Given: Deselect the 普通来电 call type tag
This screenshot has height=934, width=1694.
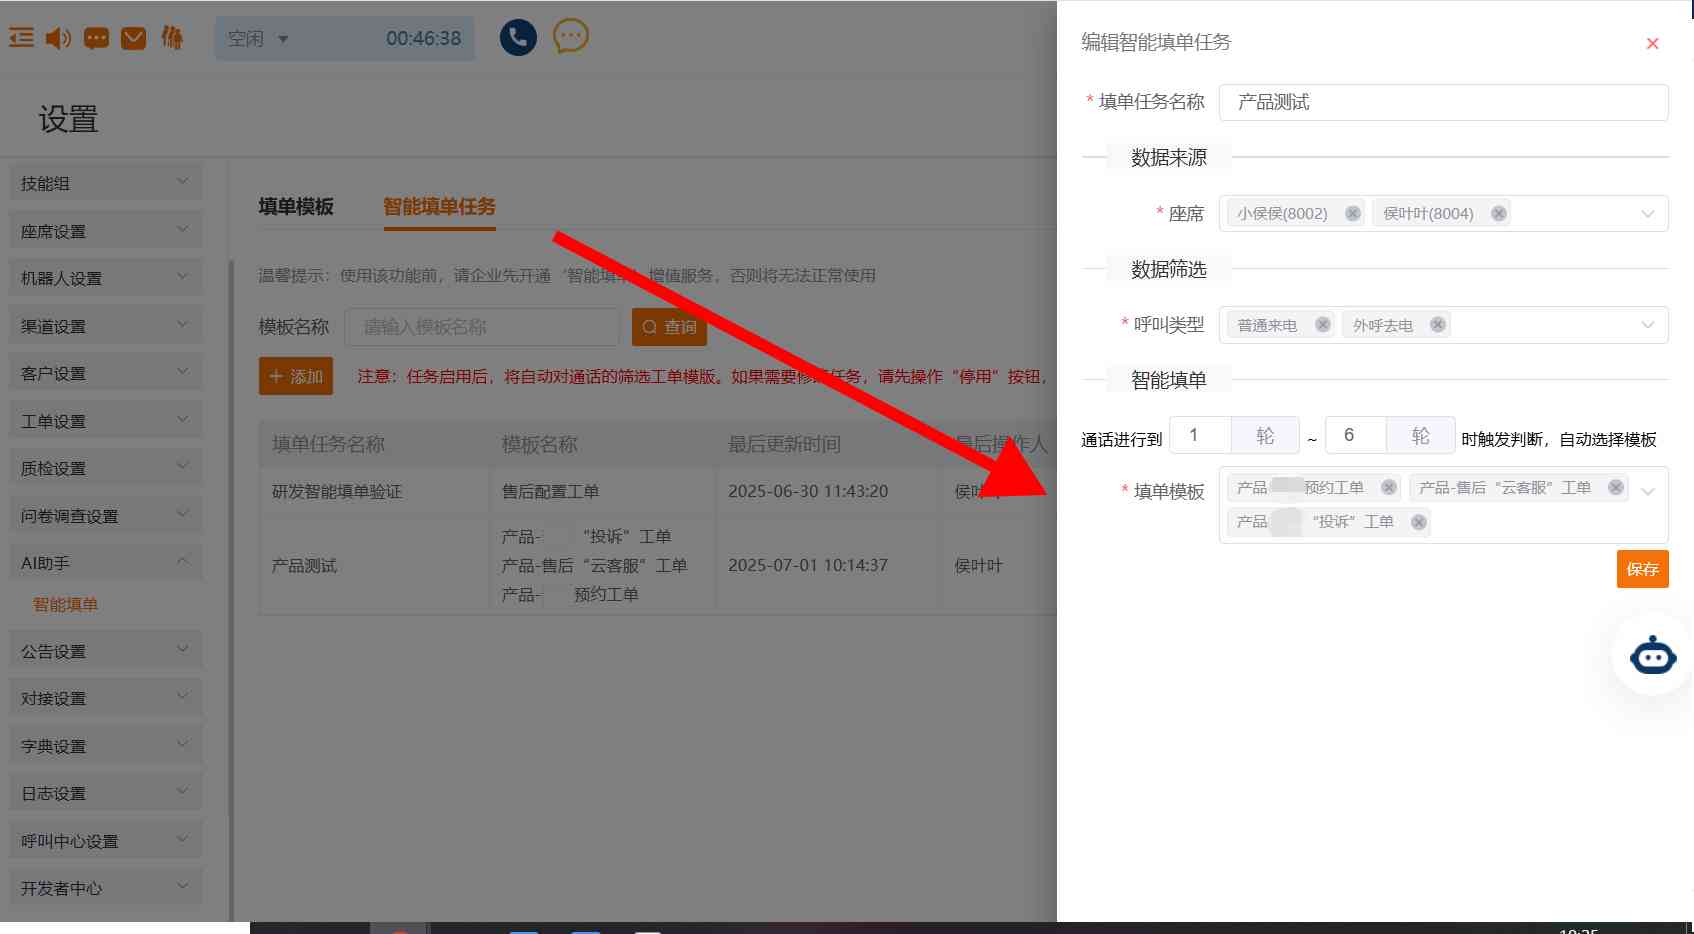Looking at the screenshot, I should pyautogui.click(x=1322, y=324).
